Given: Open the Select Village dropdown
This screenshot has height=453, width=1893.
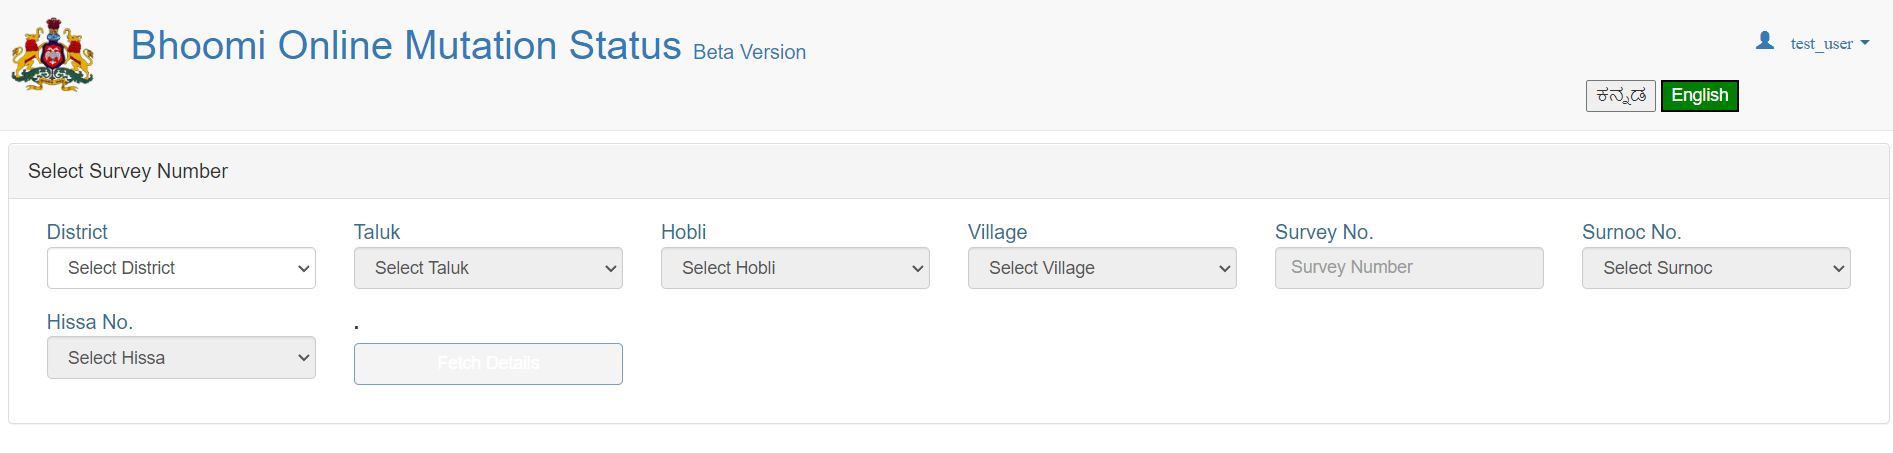Looking at the screenshot, I should point(1102,268).
